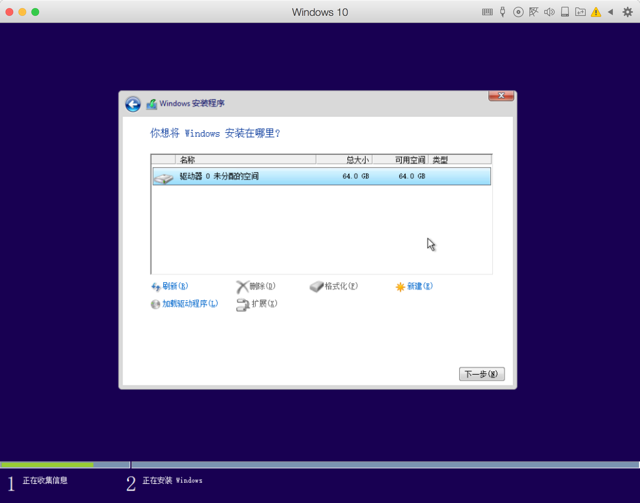Click the sound speaker icon in titlebar
This screenshot has width=640, height=503.
coord(549,12)
